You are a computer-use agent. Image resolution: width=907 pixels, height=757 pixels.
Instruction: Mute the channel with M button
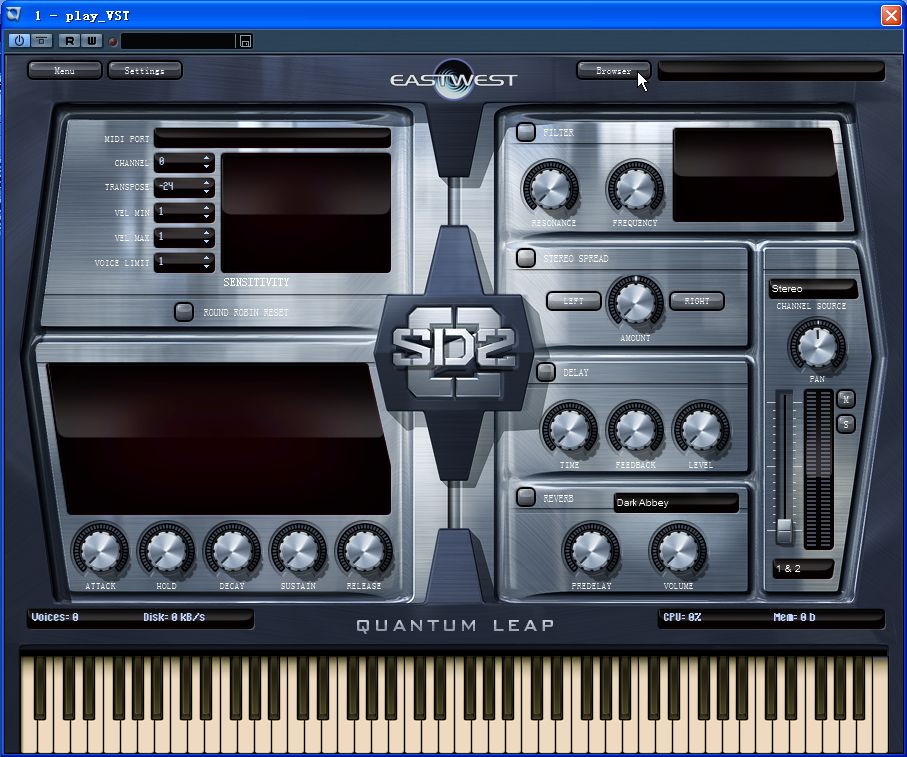click(x=846, y=399)
